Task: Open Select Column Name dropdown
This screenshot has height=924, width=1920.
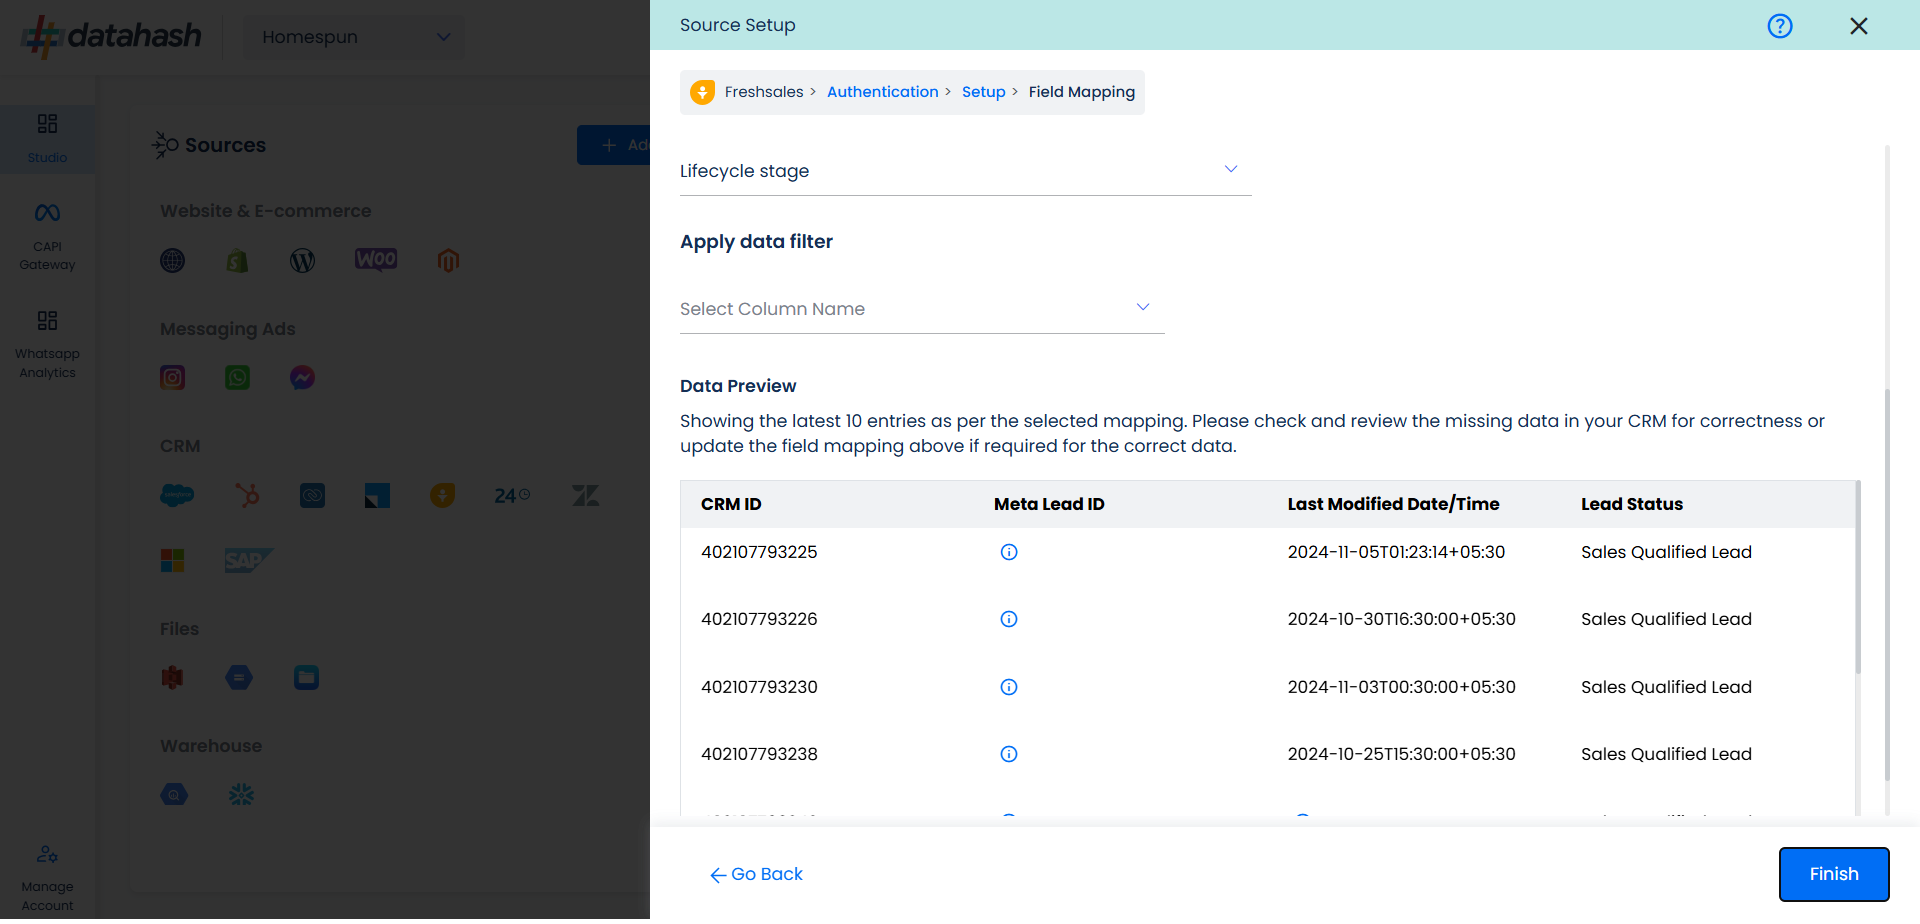Action: click(x=922, y=309)
